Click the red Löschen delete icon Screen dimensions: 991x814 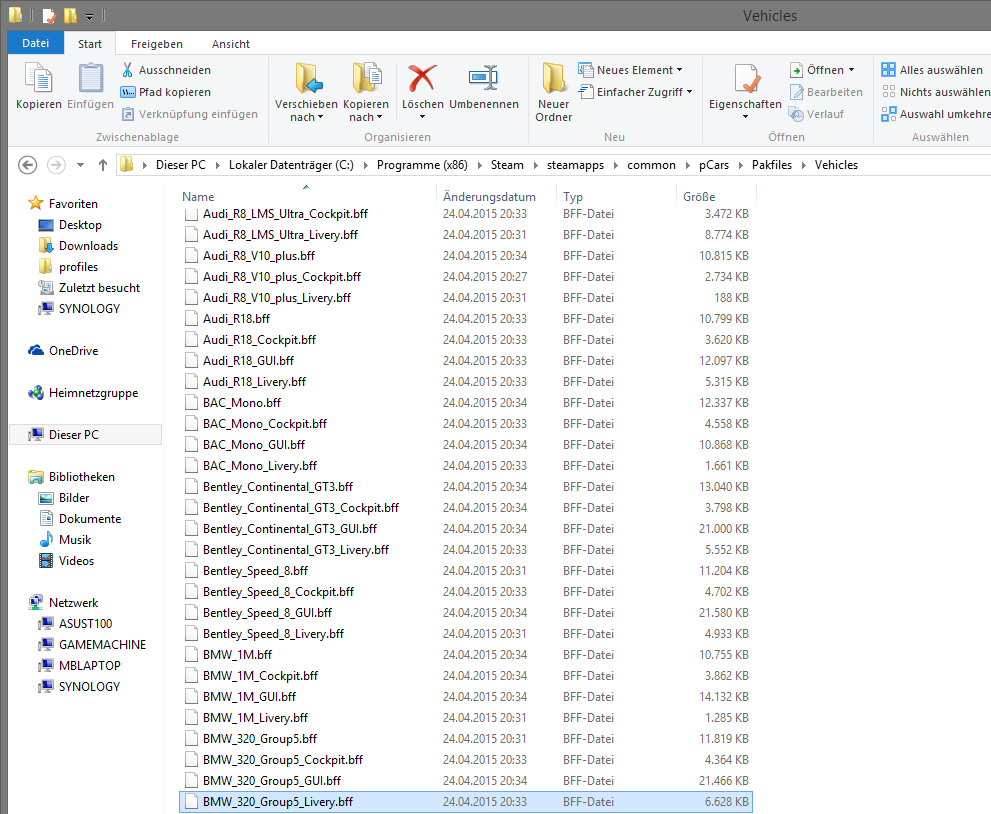(423, 80)
